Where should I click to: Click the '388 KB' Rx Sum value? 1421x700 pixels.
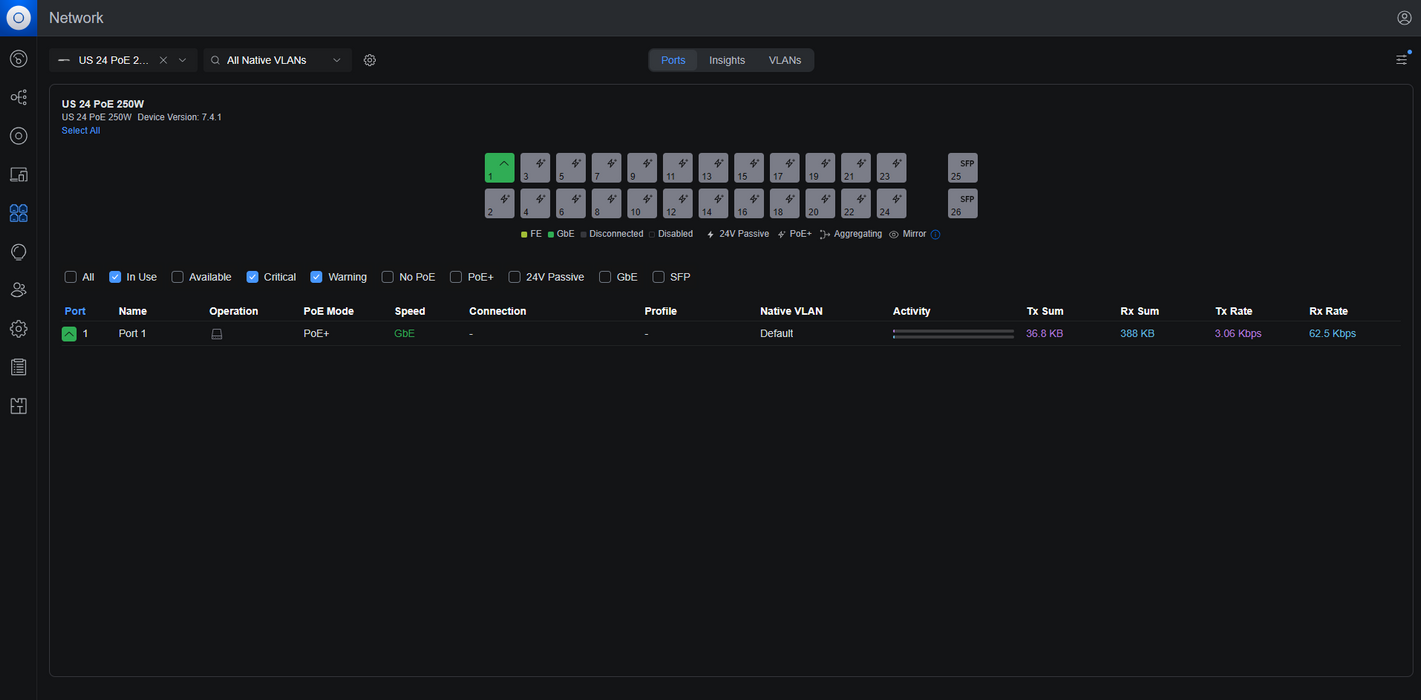click(x=1138, y=334)
